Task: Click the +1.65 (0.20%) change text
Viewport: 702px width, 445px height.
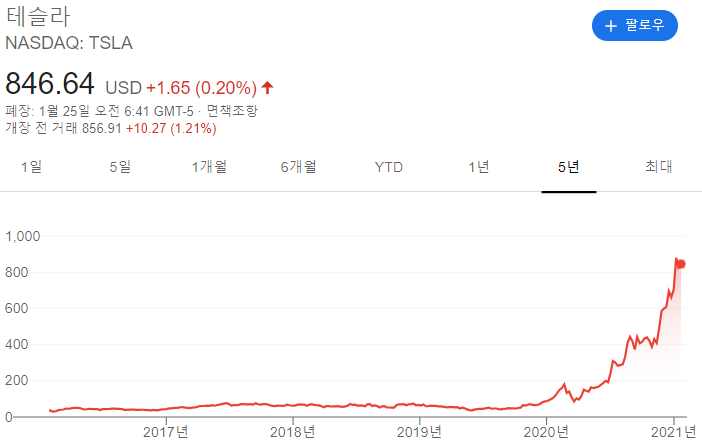Action: 201,88
